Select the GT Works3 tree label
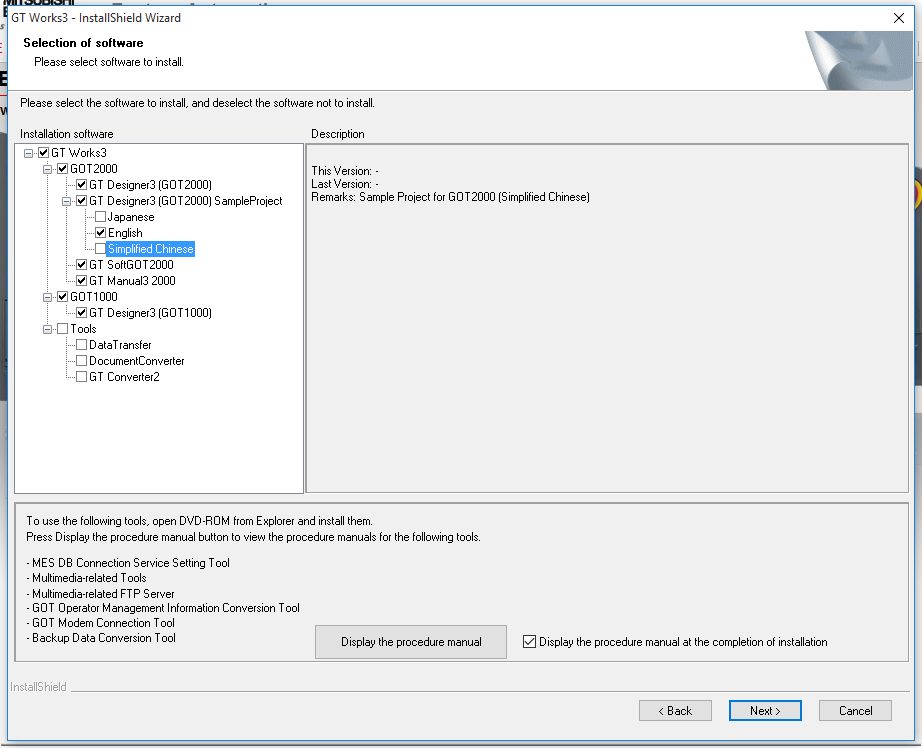The width and height of the screenshot is (922, 748). coord(79,153)
